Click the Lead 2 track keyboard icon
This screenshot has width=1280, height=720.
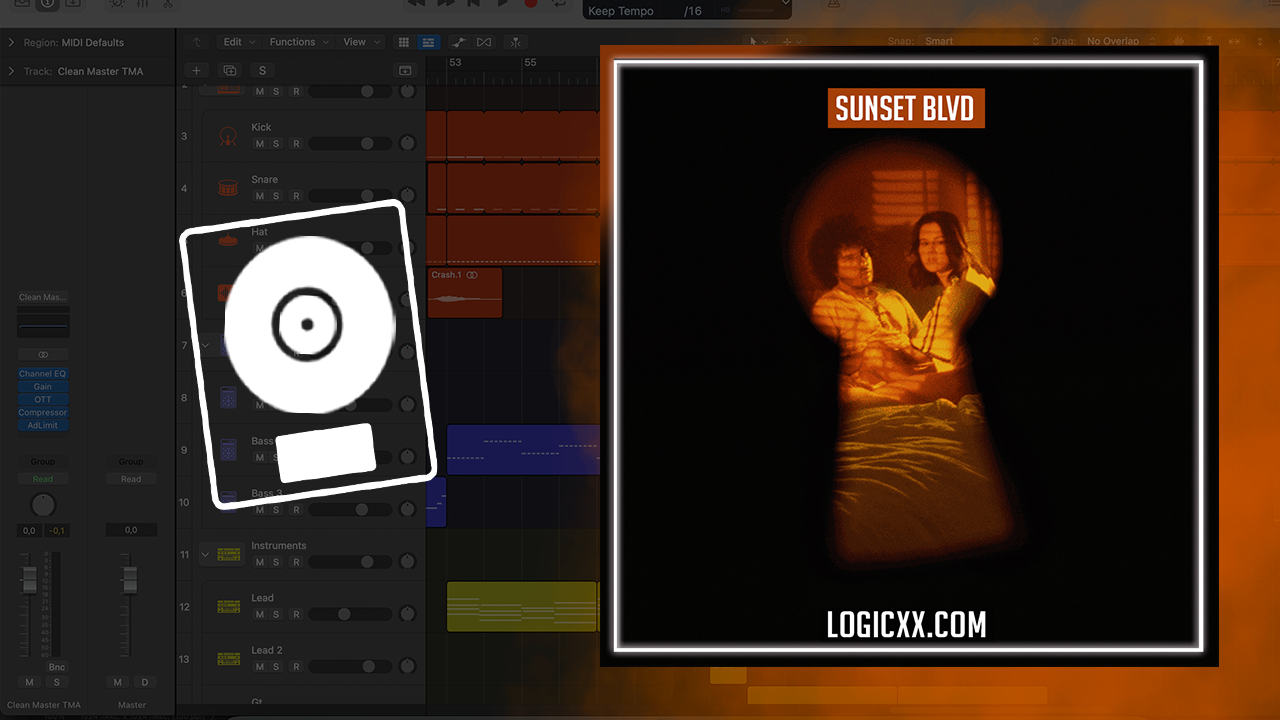pyautogui.click(x=229, y=659)
